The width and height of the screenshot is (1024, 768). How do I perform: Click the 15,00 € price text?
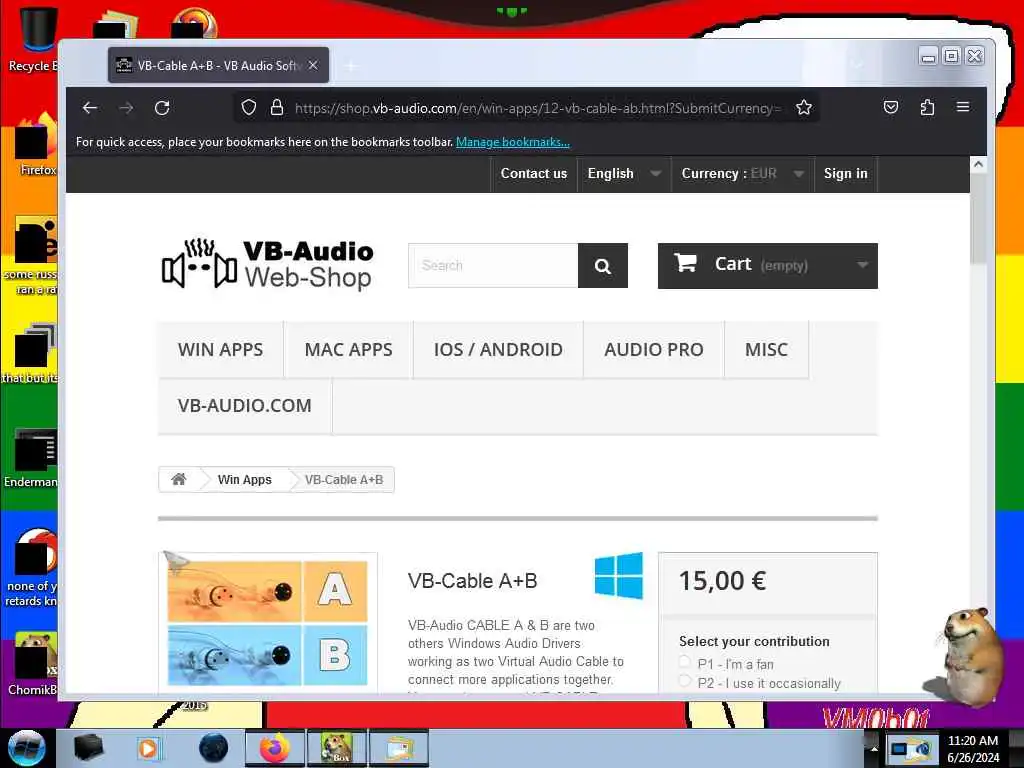coord(722,581)
